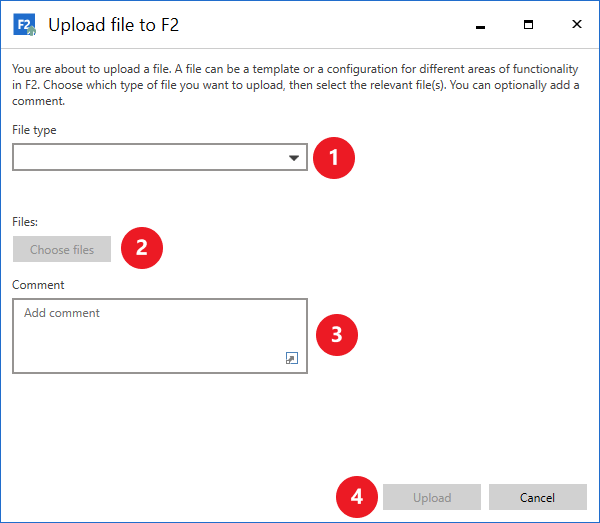This screenshot has height=523, width=600.
Task: Expand the comment box using its corner icon
Action: click(x=292, y=358)
